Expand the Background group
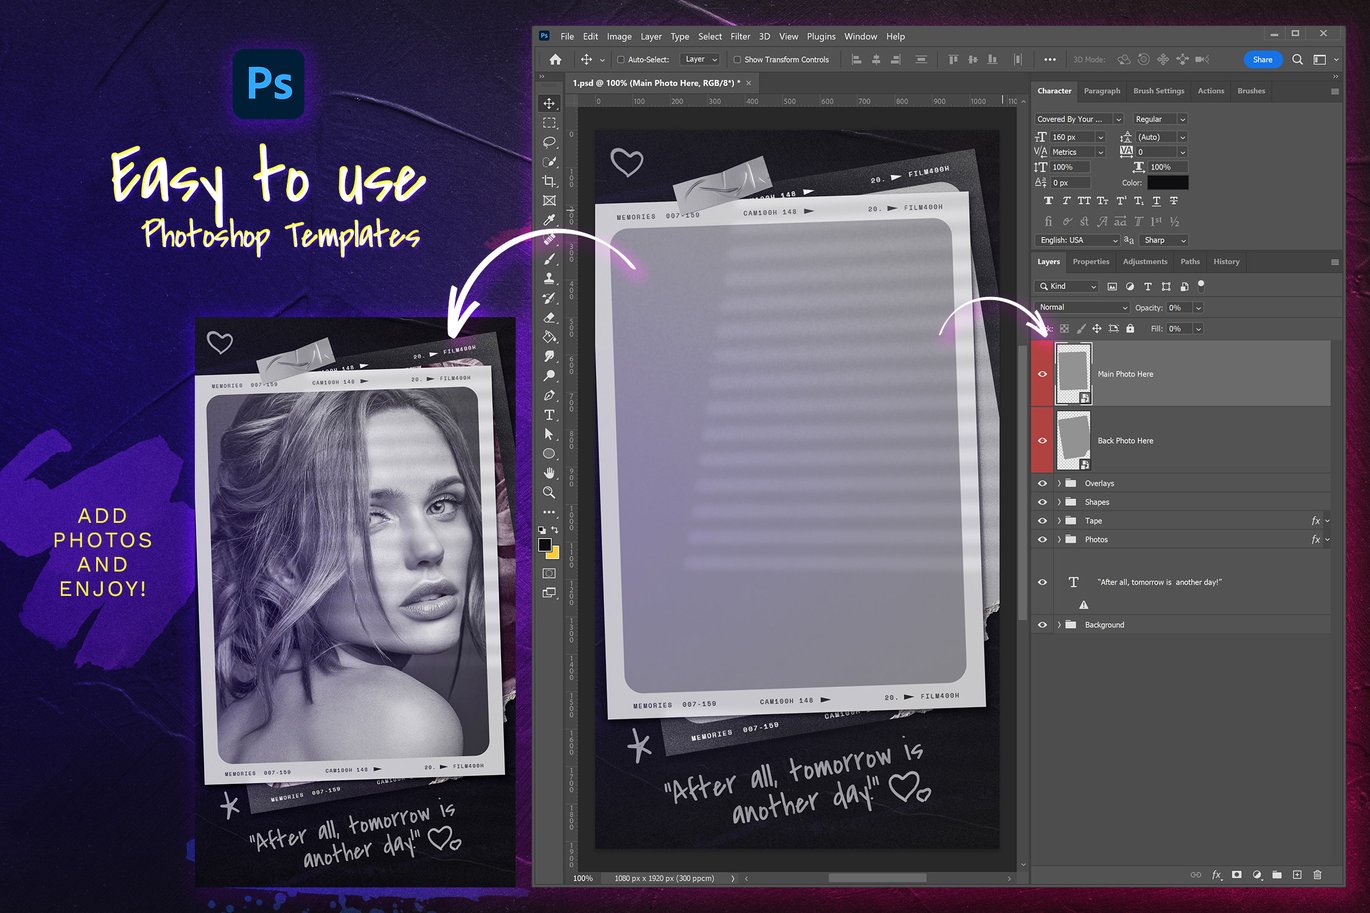Image resolution: width=1370 pixels, height=913 pixels. (x=1059, y=625)
